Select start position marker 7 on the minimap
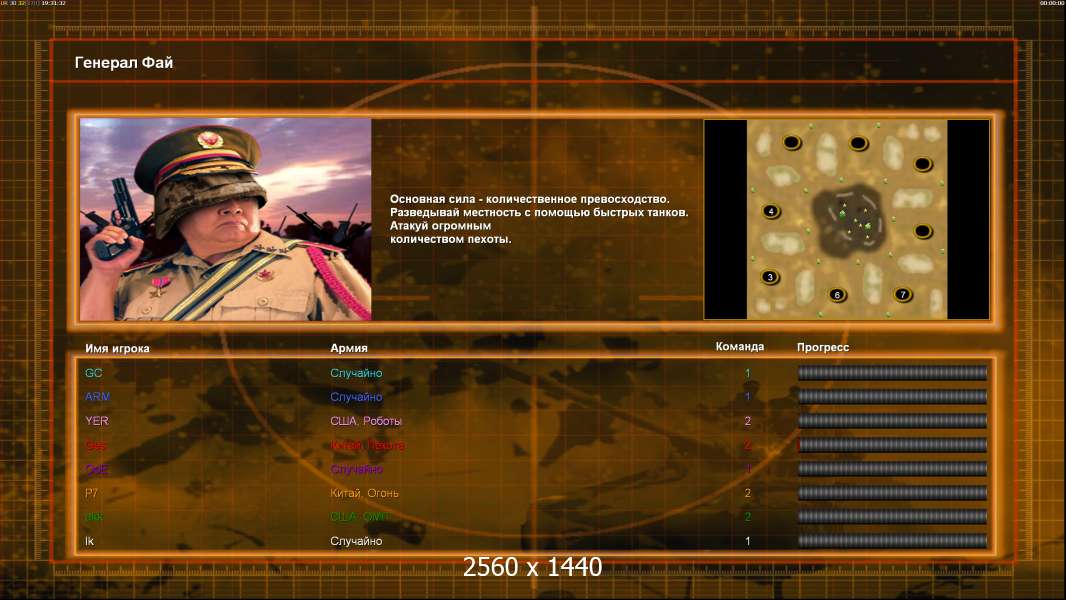 (x=902, y=294)
